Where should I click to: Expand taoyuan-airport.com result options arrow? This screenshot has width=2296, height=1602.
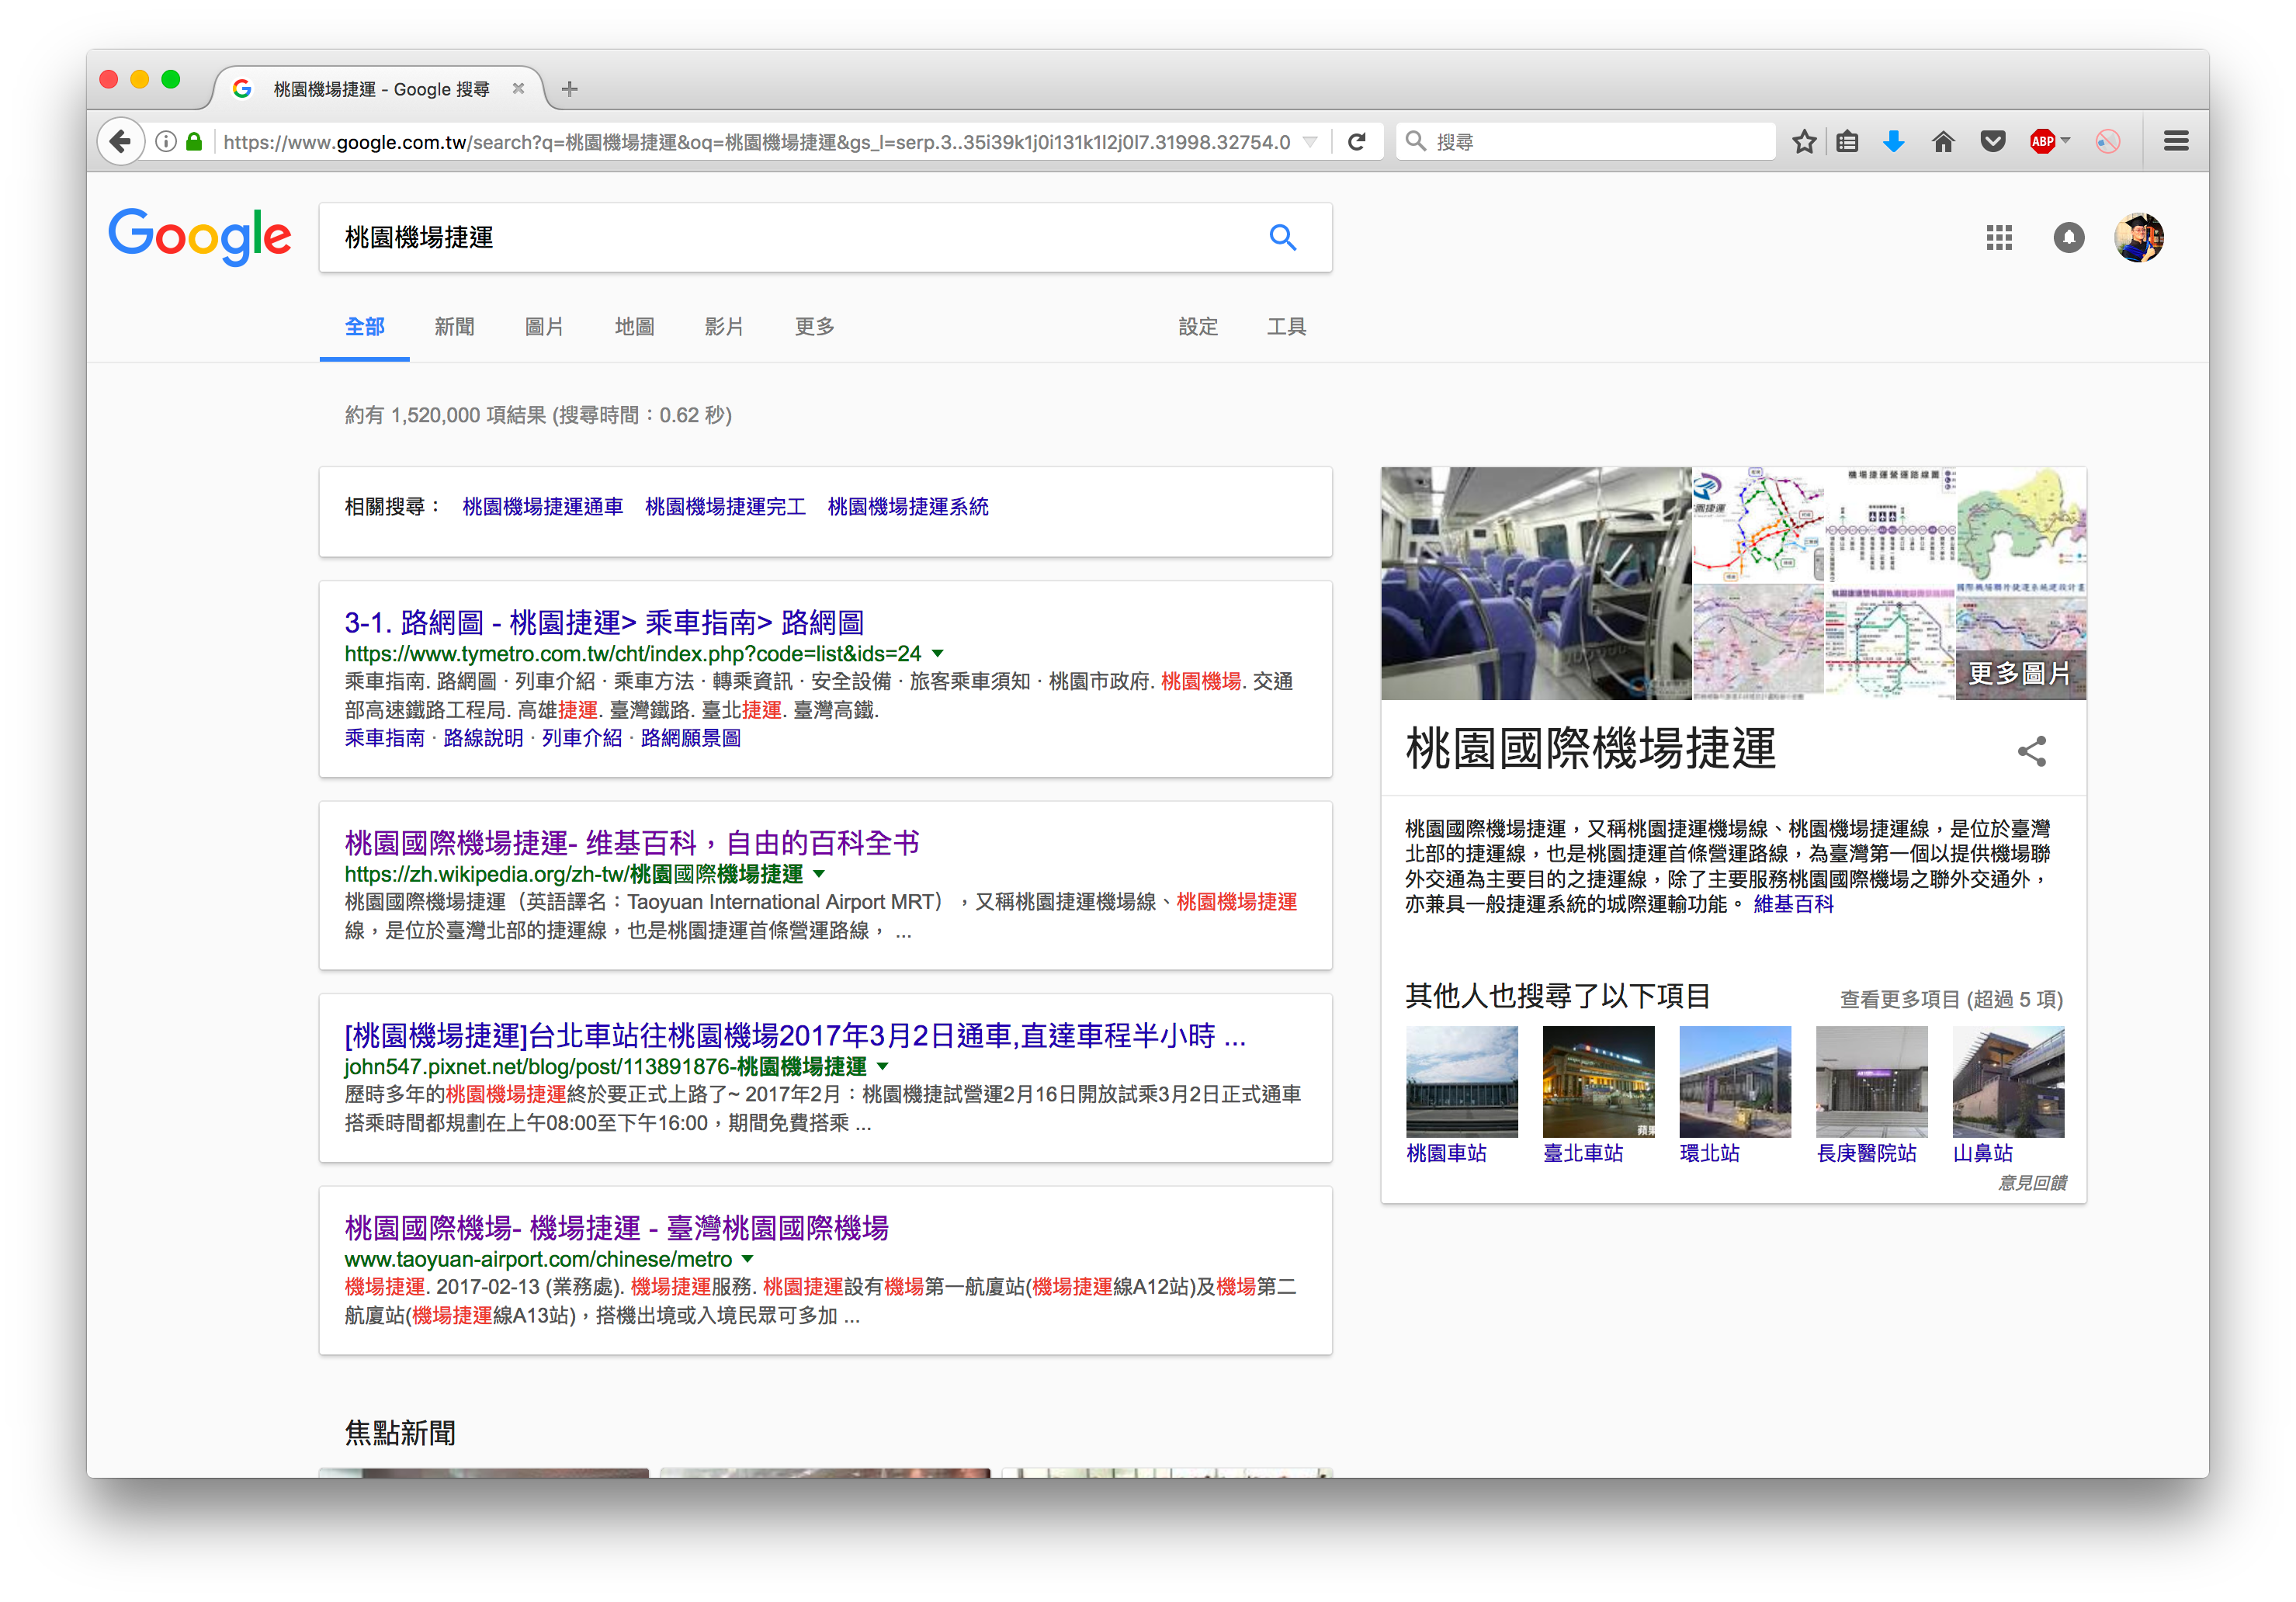tap(747, 1260)
